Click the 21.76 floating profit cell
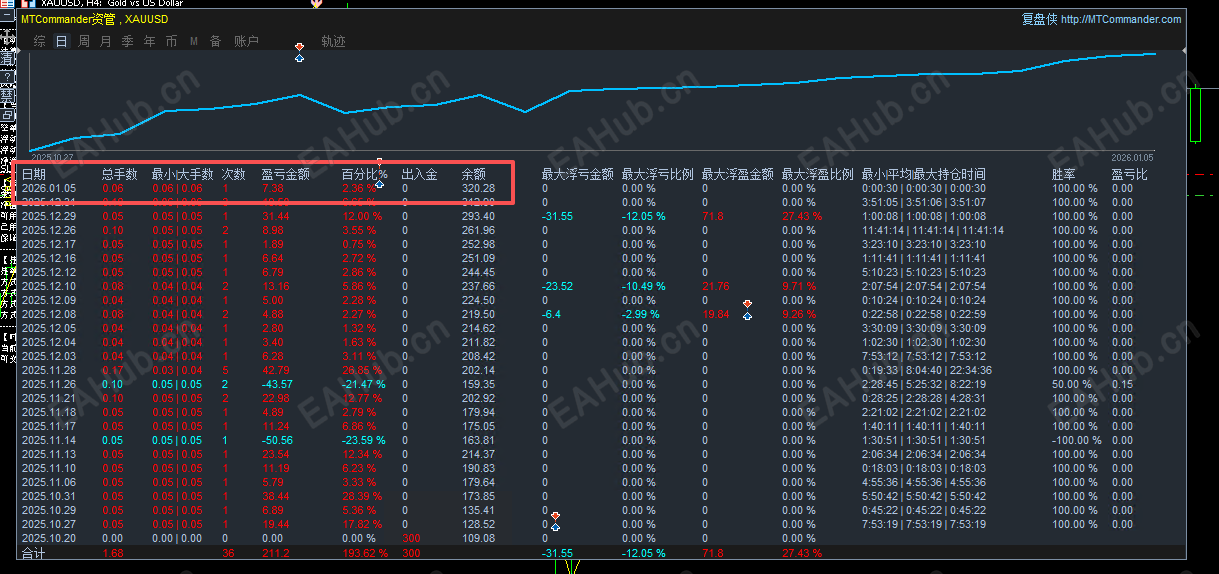This screenshot has height=574, width=1219. 715,286
